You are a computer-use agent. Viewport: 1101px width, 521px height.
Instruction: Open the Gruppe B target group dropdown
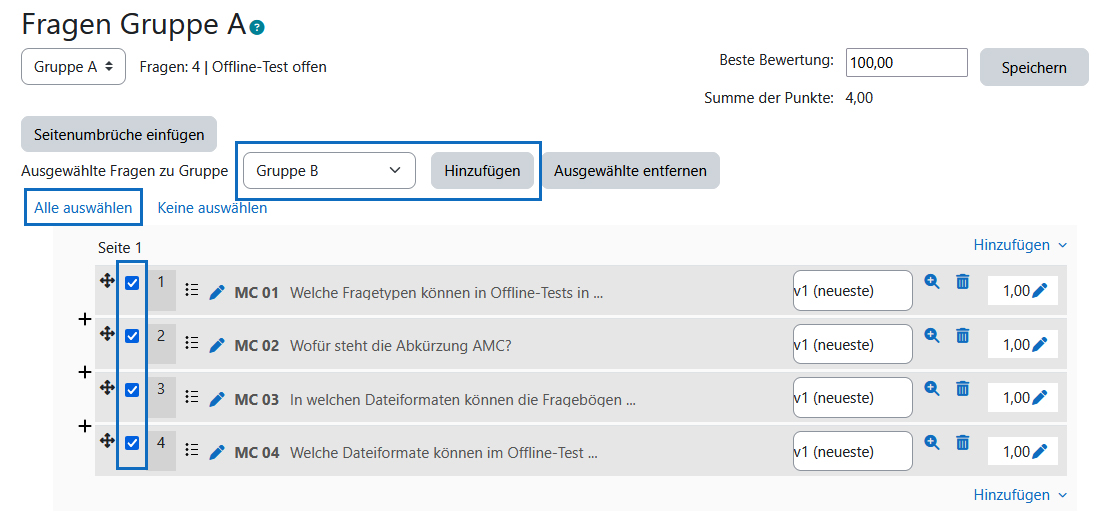pos(329,171)
